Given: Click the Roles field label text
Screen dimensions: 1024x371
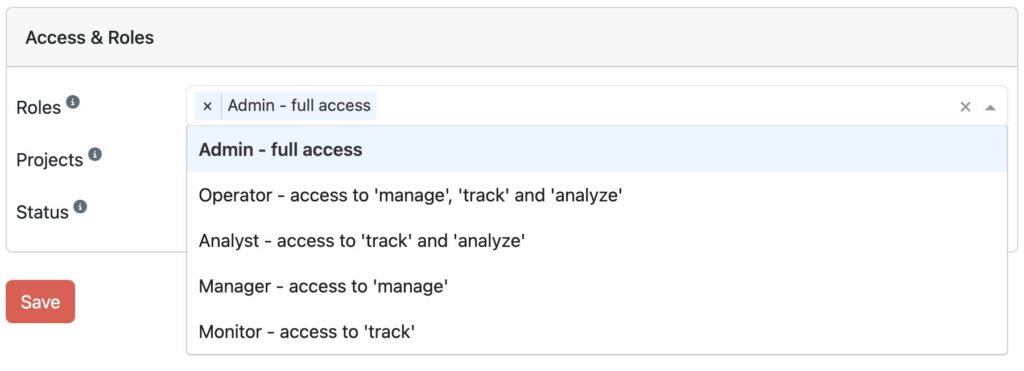Looking at the screenshot, I should 39,108.
